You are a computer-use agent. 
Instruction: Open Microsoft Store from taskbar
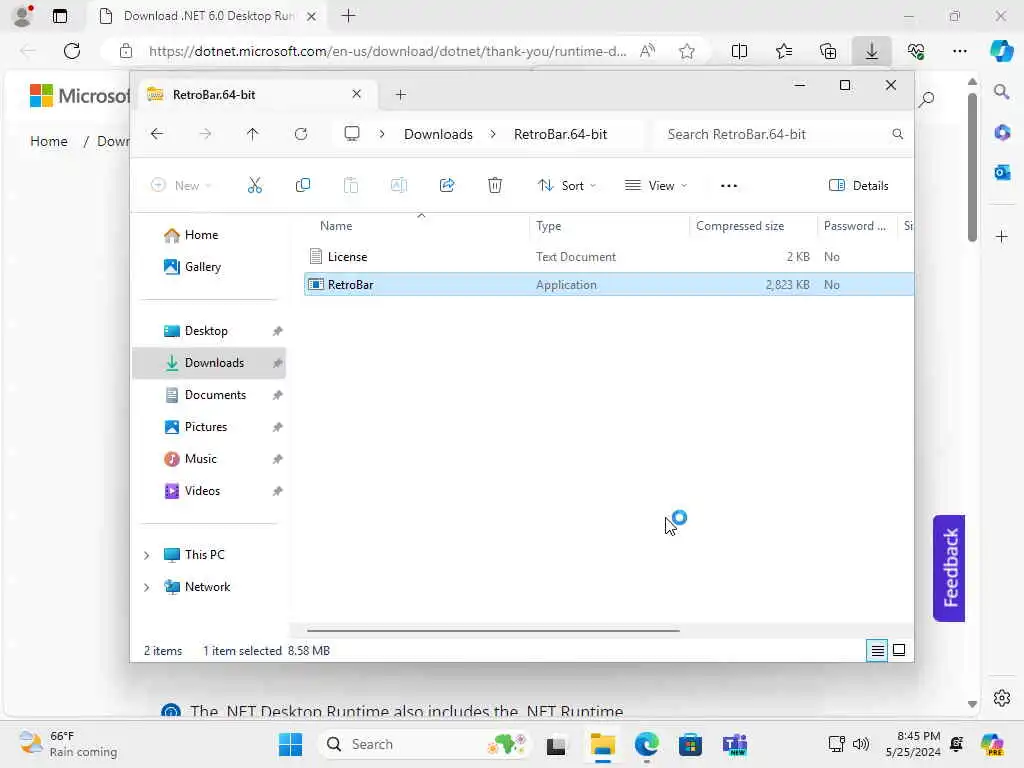tap(690, 744)
